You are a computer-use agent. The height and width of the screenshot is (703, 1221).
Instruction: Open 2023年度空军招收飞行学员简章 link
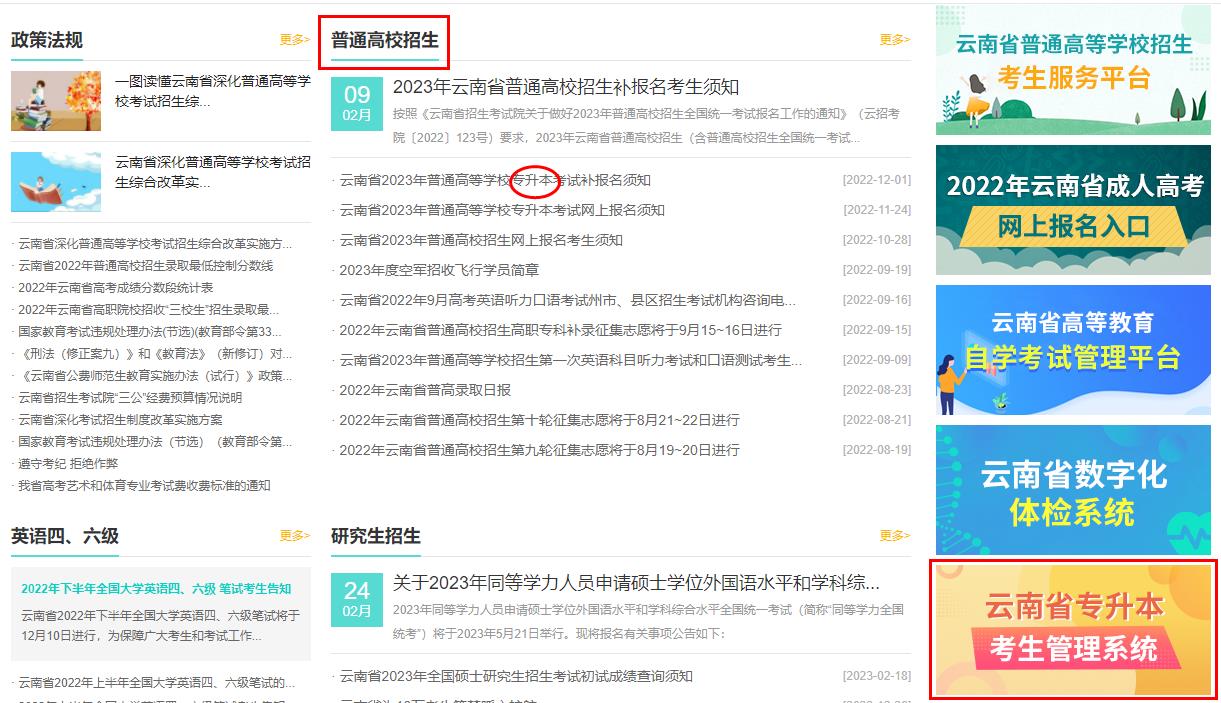(439, 270)
